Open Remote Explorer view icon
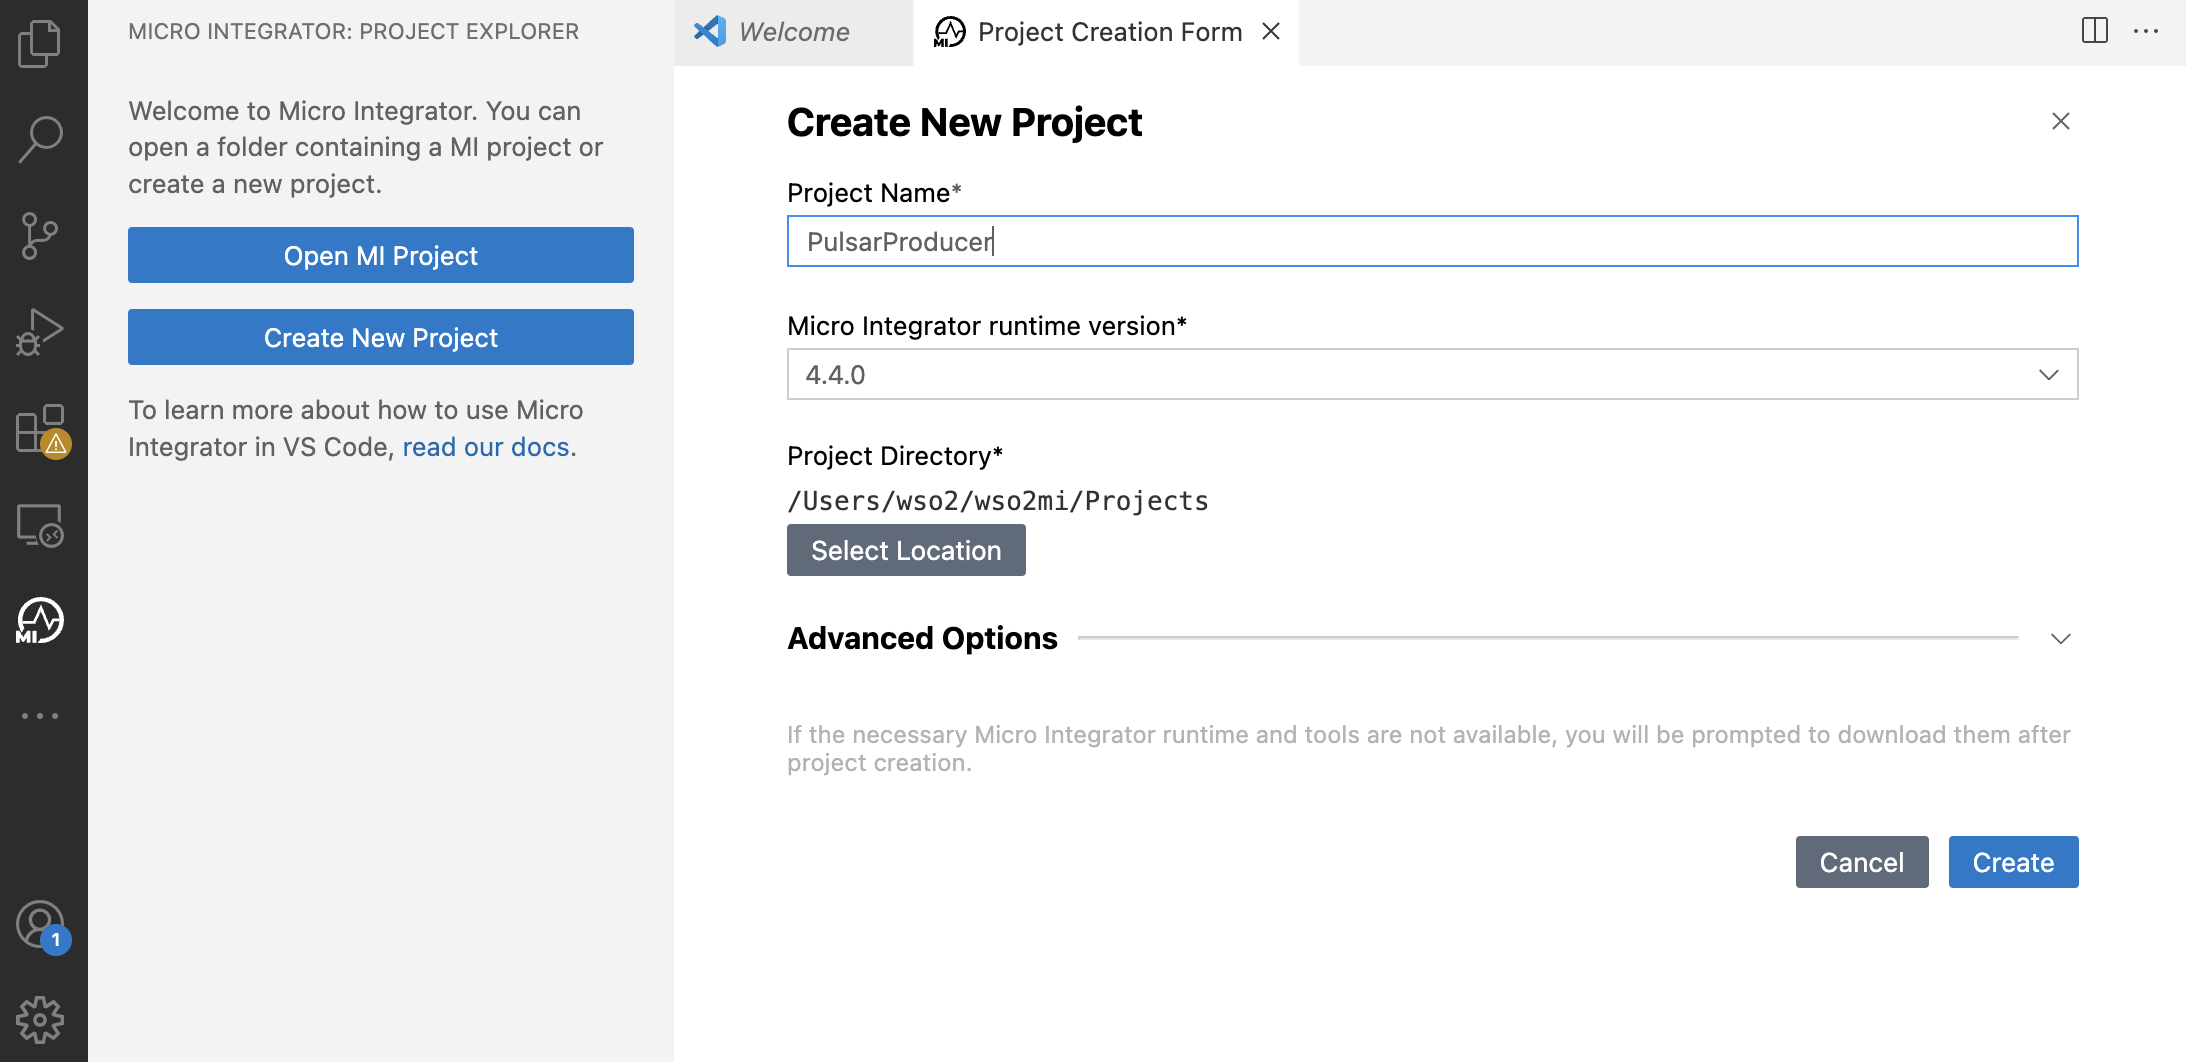The image size is (2186, 1062). click(x=40, y=524)
